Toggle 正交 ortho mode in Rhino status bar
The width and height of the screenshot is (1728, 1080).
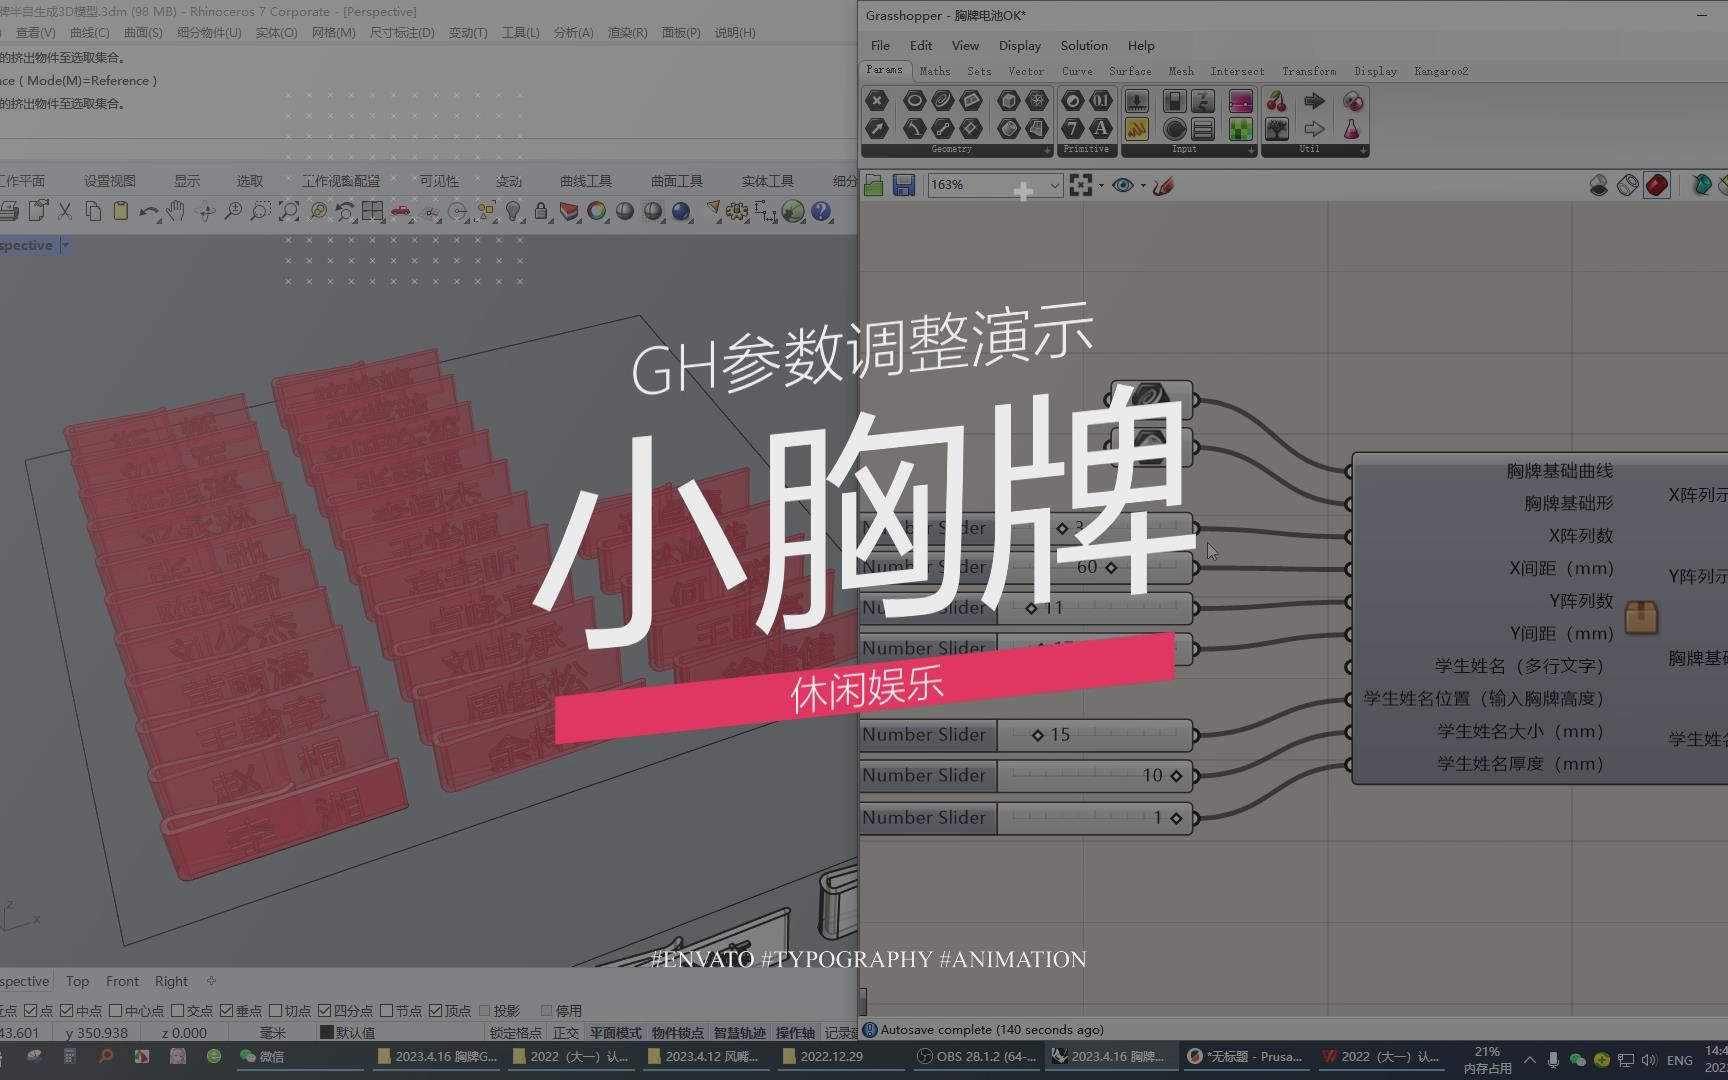pos(566,1033)
